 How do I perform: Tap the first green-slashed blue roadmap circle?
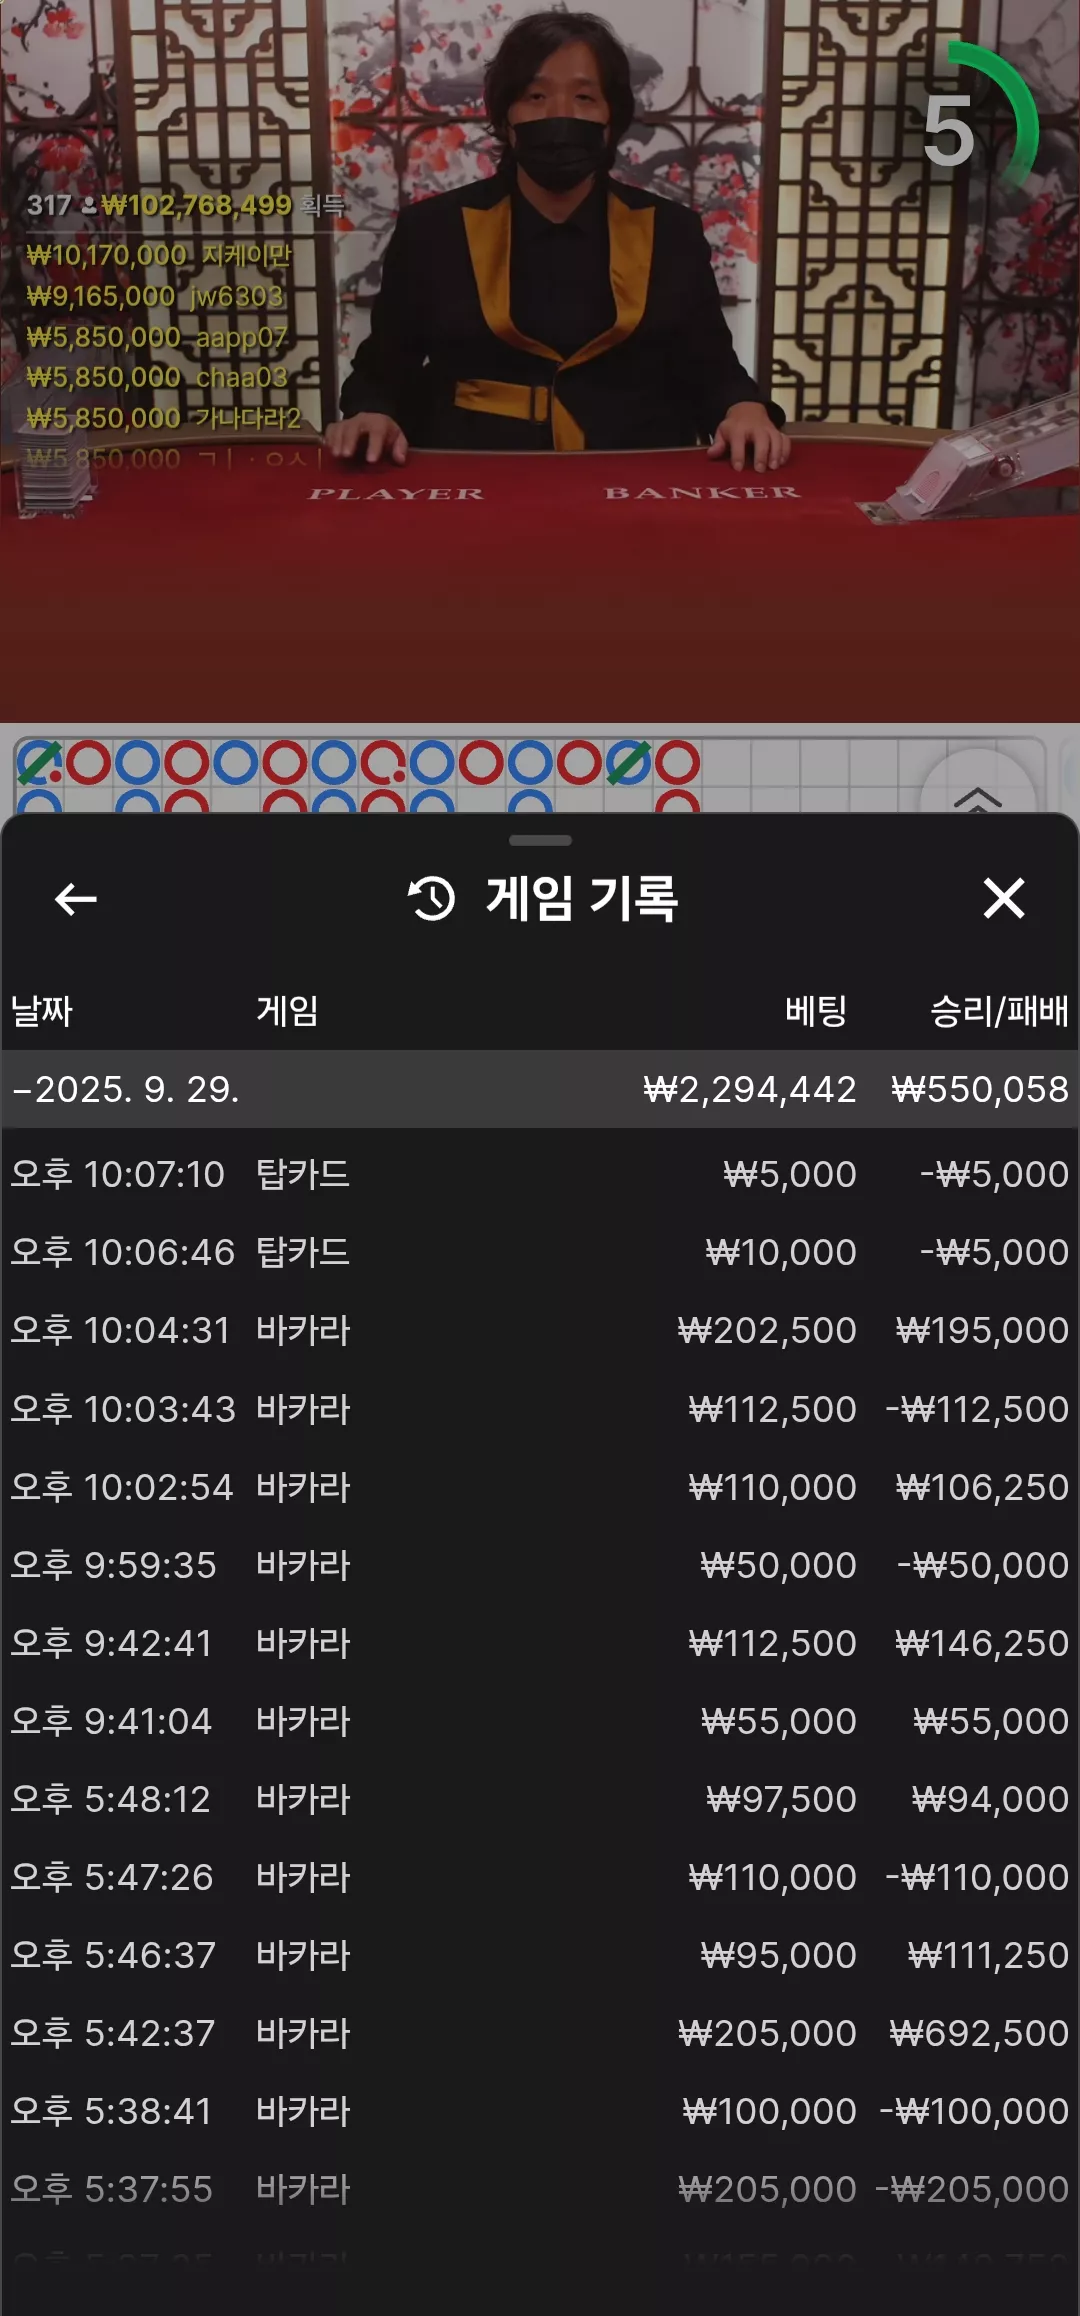click(39, 763)
